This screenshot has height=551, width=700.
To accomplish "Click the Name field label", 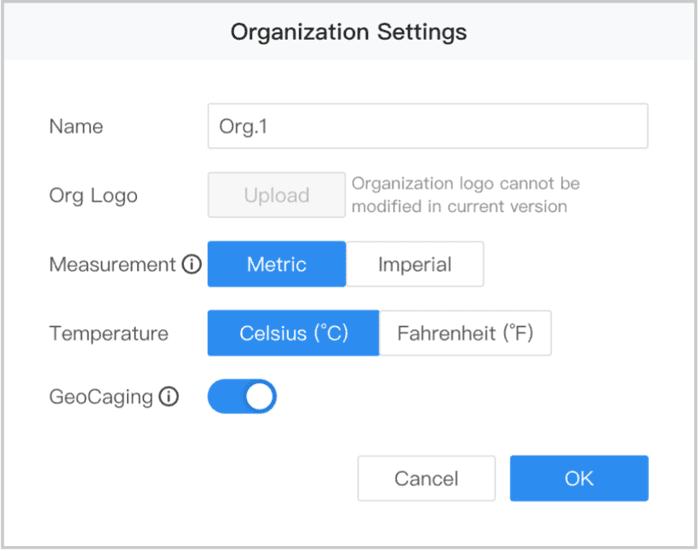I will [76, 127].
